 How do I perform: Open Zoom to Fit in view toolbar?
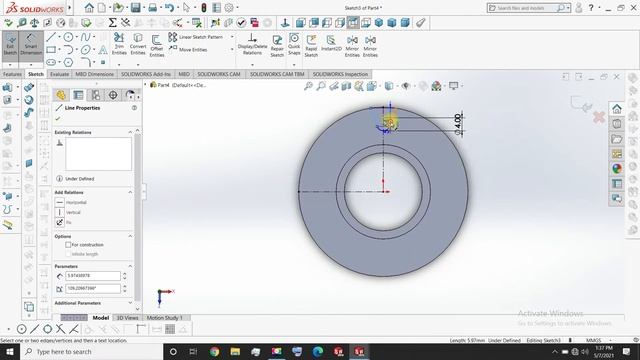point(309,86)
